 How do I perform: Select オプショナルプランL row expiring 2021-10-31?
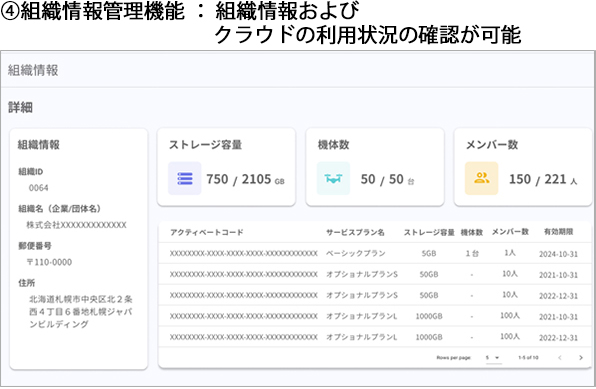[375, 316]
